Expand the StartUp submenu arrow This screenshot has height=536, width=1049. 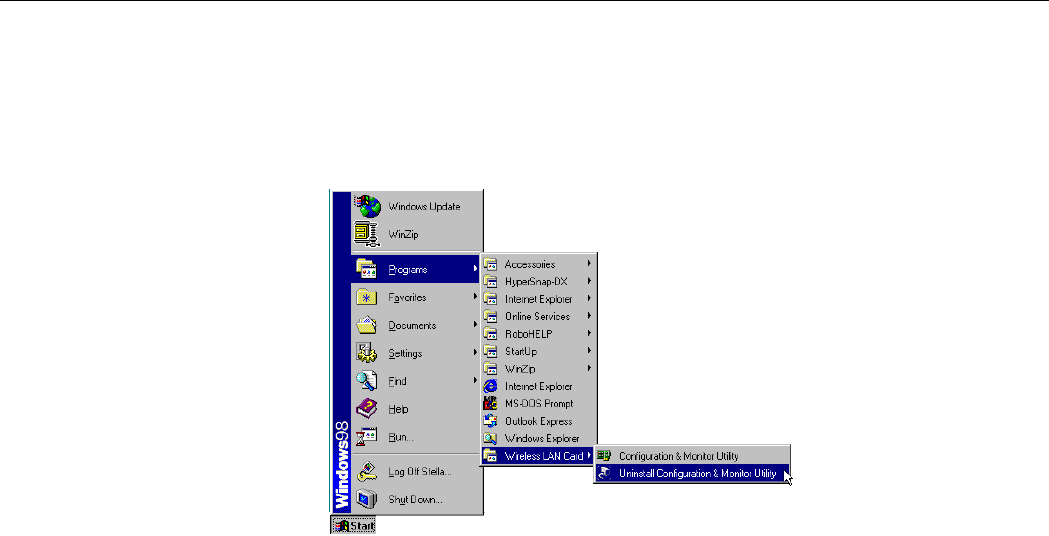(589, 351)
